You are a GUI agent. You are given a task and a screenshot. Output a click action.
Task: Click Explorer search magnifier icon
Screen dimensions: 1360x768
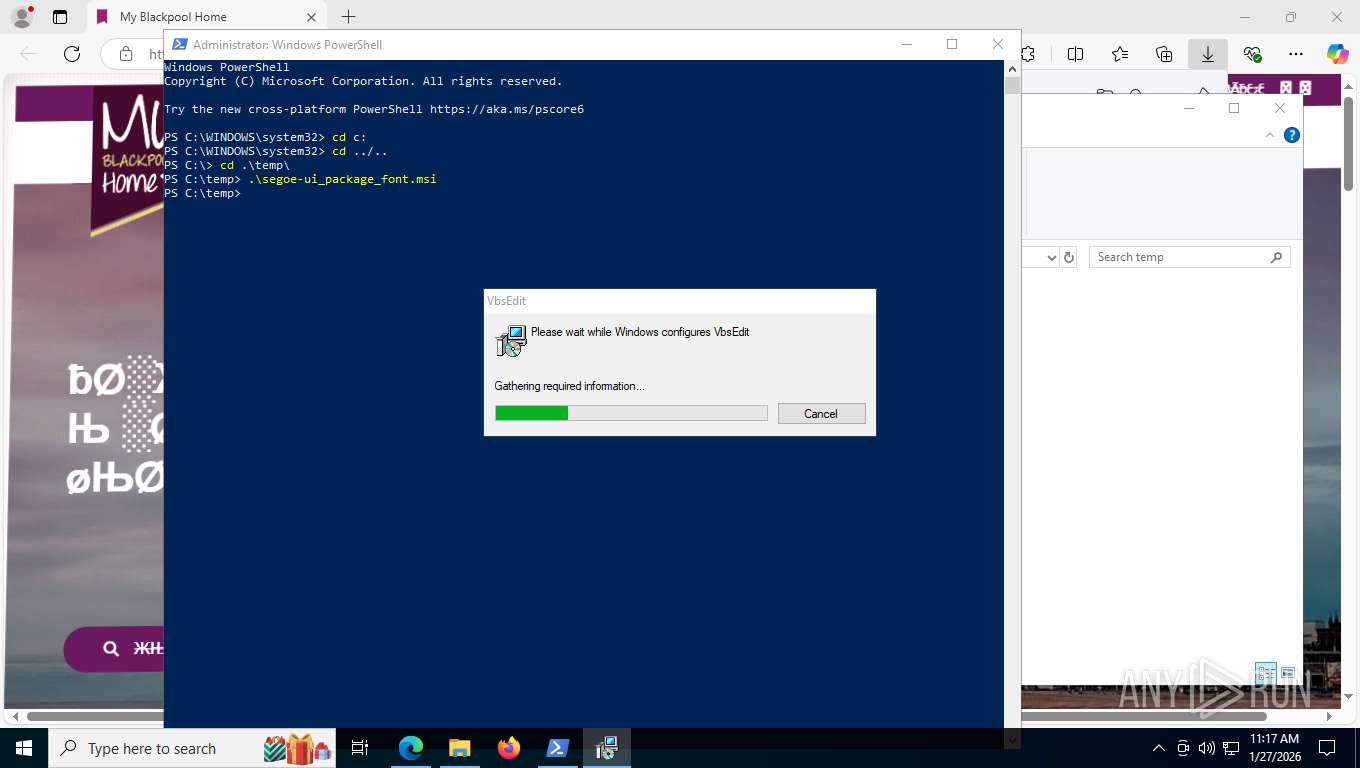1276,257
